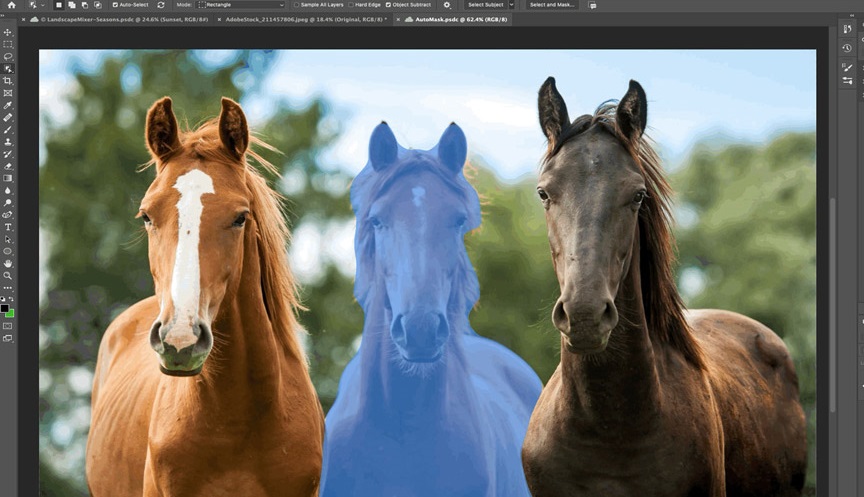Open the Mode Rectangle dropdown
Screen dimensions: 864x497
click(241, 5)
